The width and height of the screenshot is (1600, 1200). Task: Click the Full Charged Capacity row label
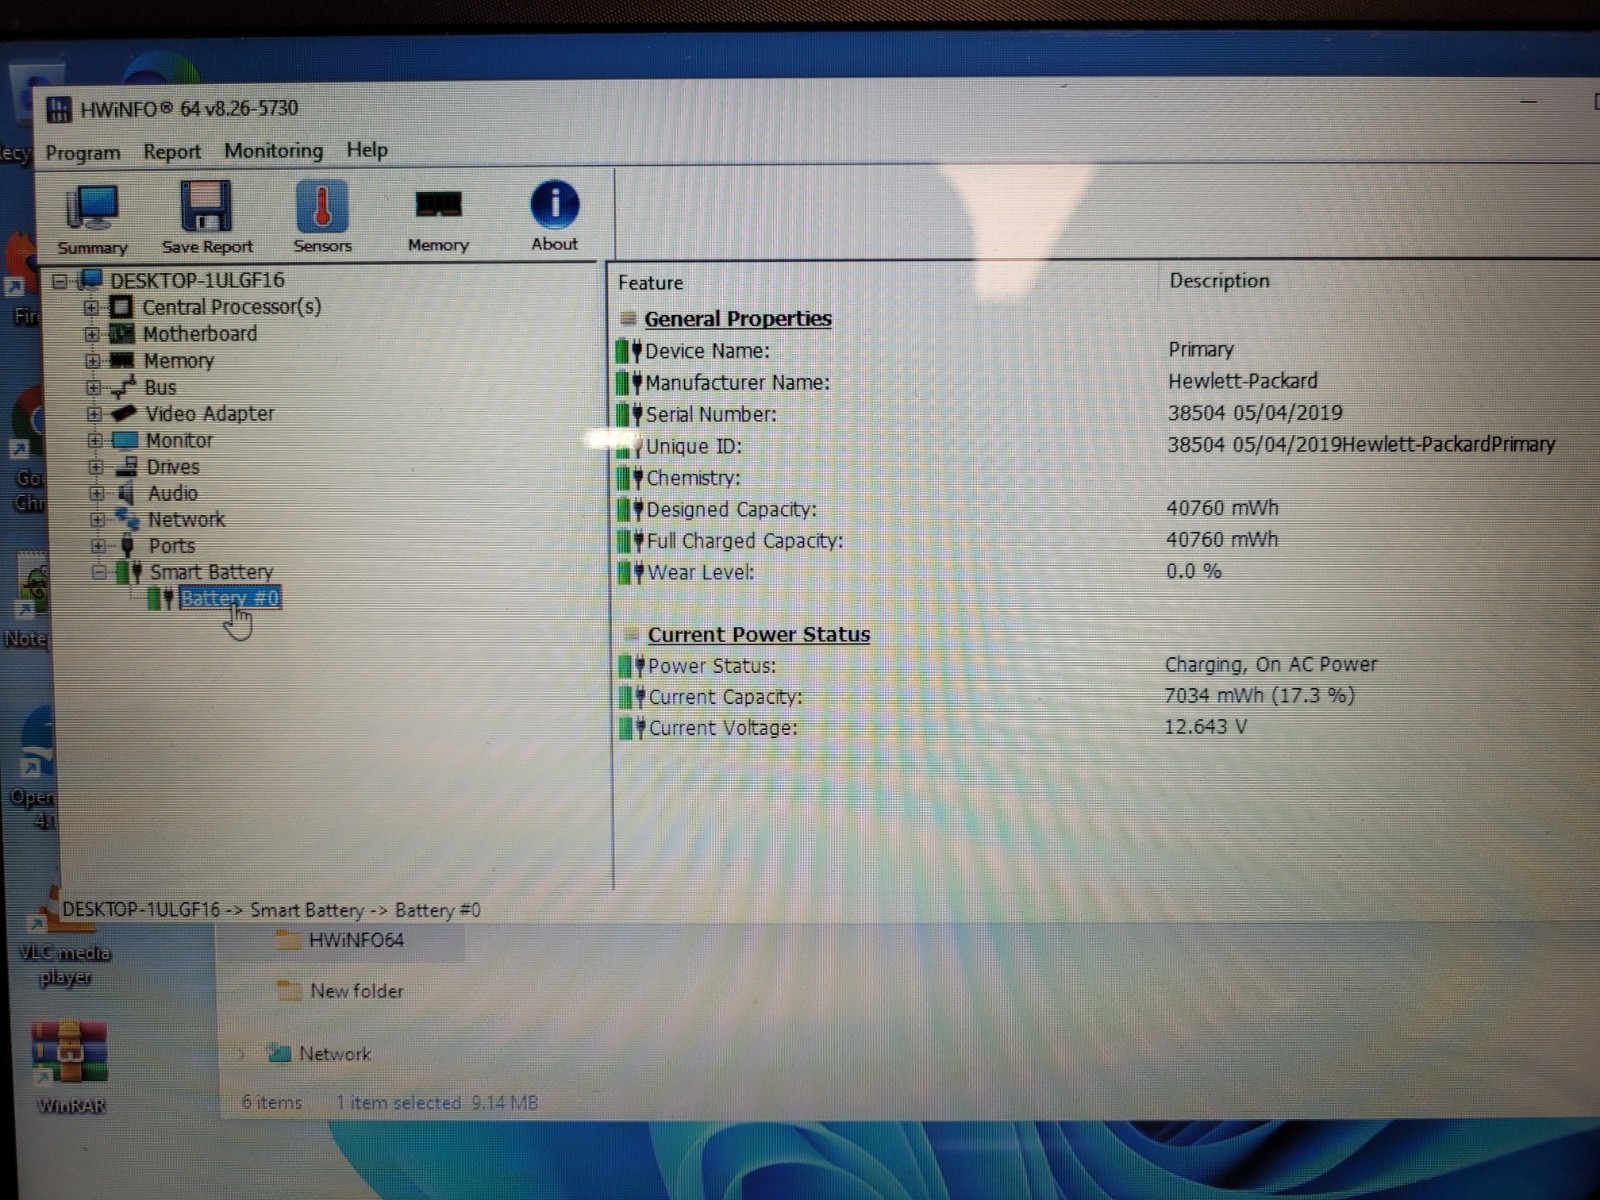click(x=745, y=541)
